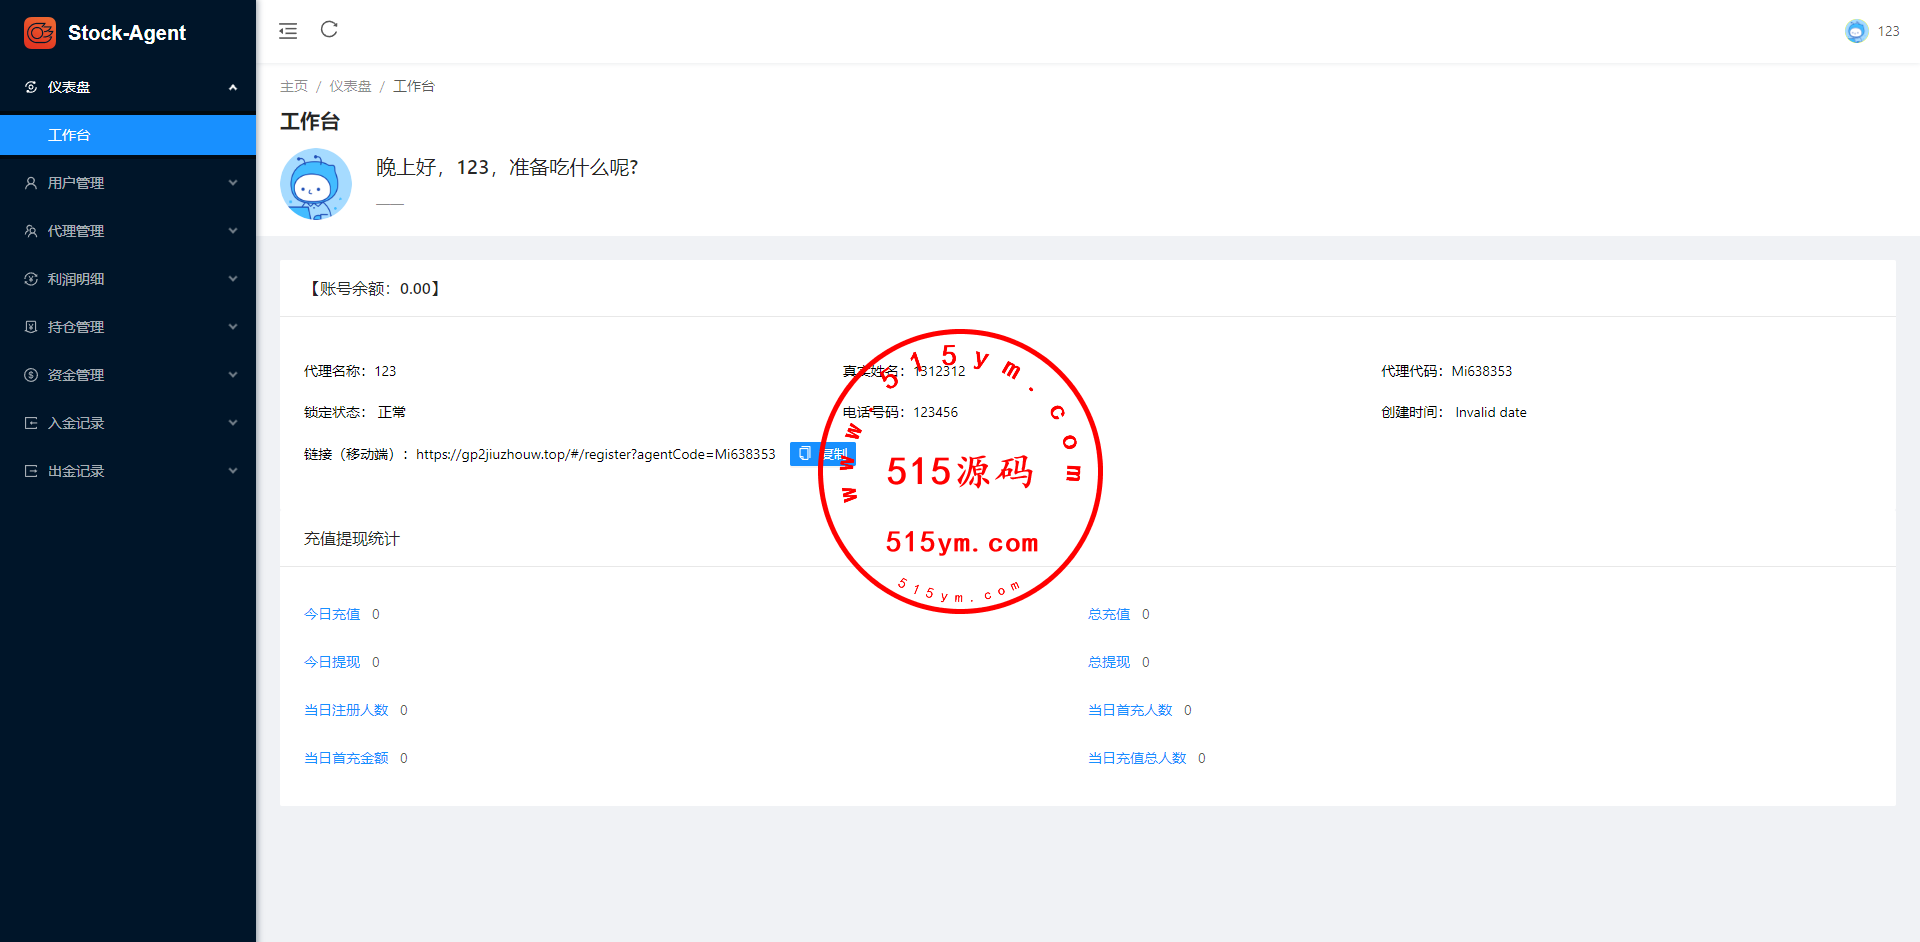
Task: Expand the 代理管理 submenu arrow
Action: 232,231
